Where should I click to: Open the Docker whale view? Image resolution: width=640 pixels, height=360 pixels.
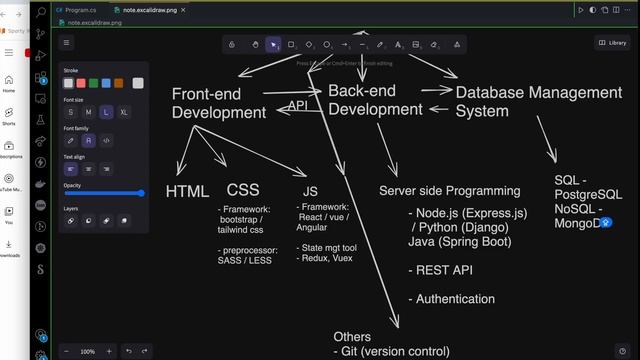click(x=40, y=184)
